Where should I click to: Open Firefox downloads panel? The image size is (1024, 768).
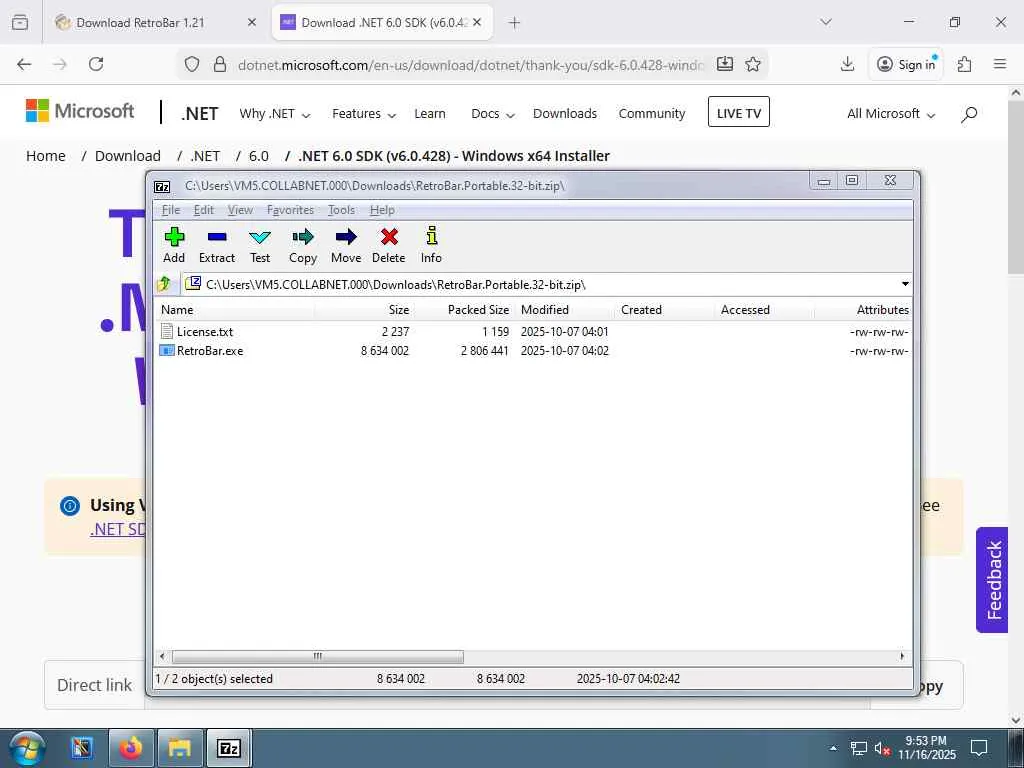pyautogui.click(x=847, y=64)
